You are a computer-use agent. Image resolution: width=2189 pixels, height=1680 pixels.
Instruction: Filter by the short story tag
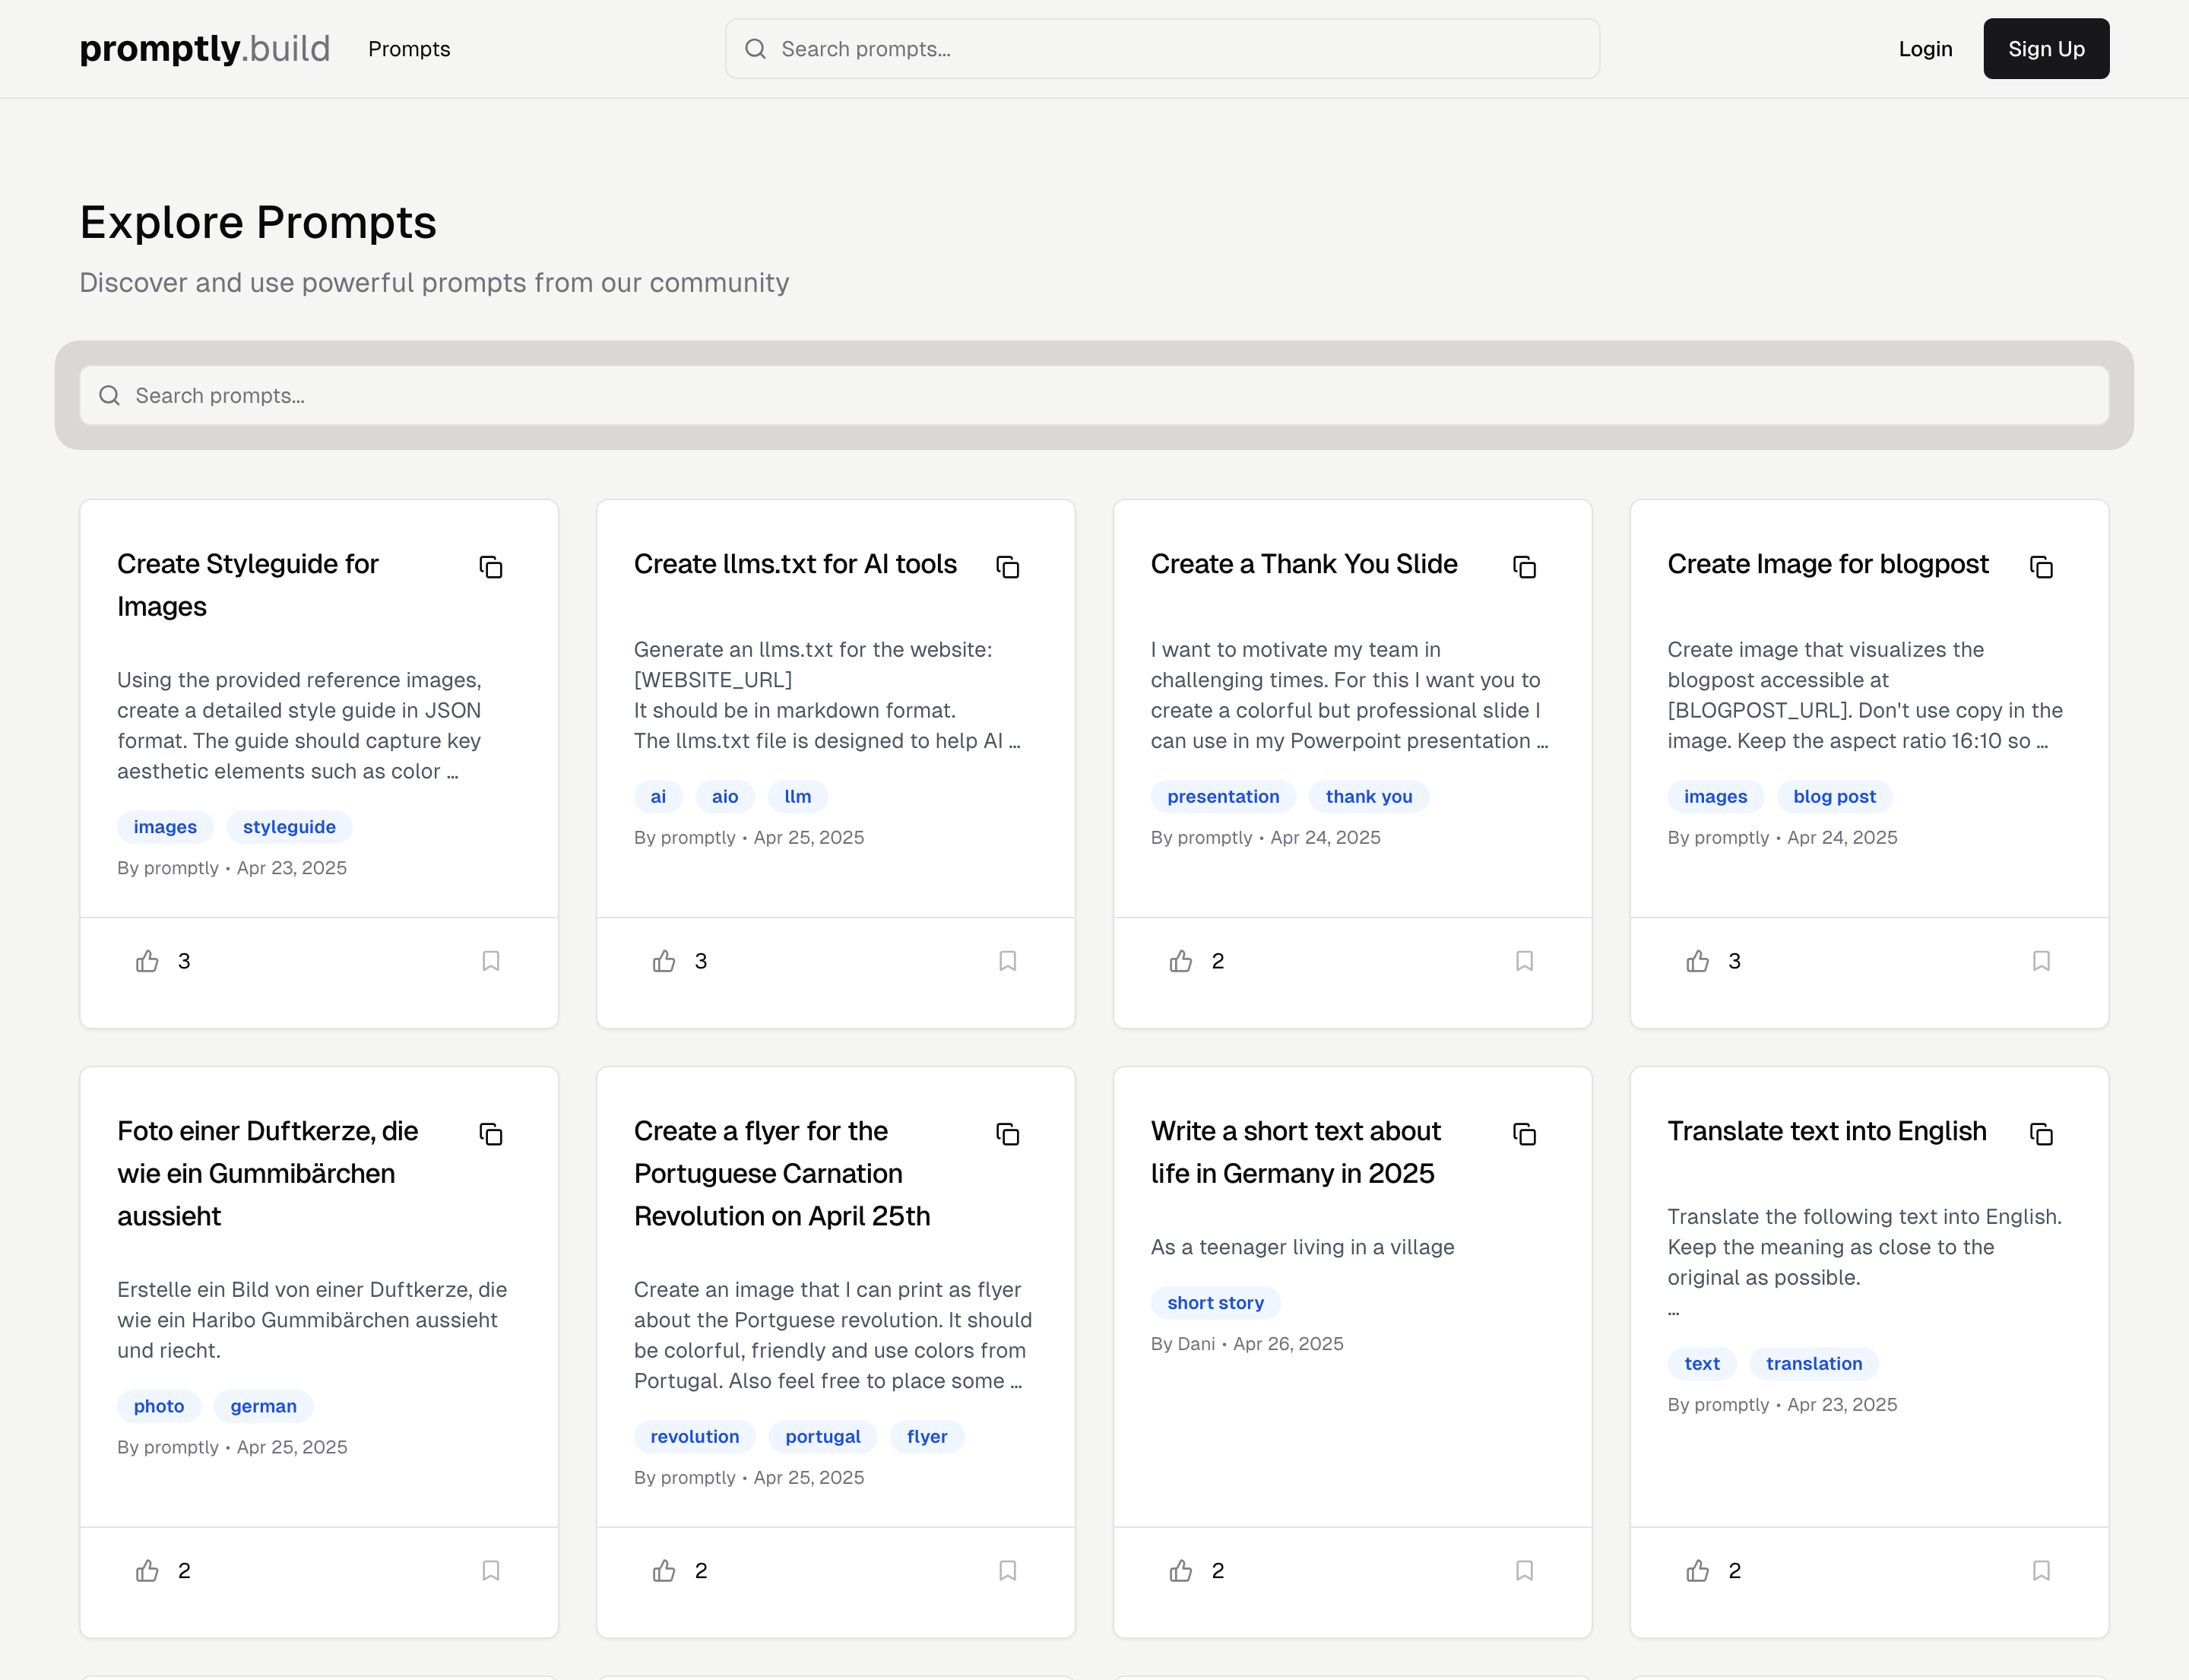tap(1215, 1303)
